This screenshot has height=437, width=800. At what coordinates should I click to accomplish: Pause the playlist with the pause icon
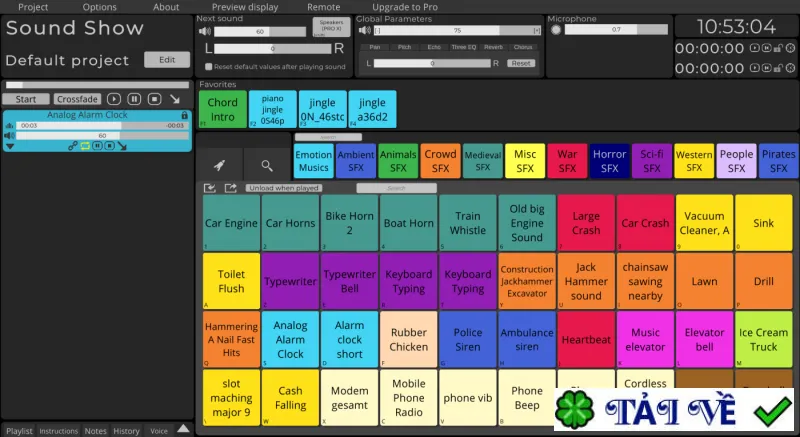pos(134,99)
